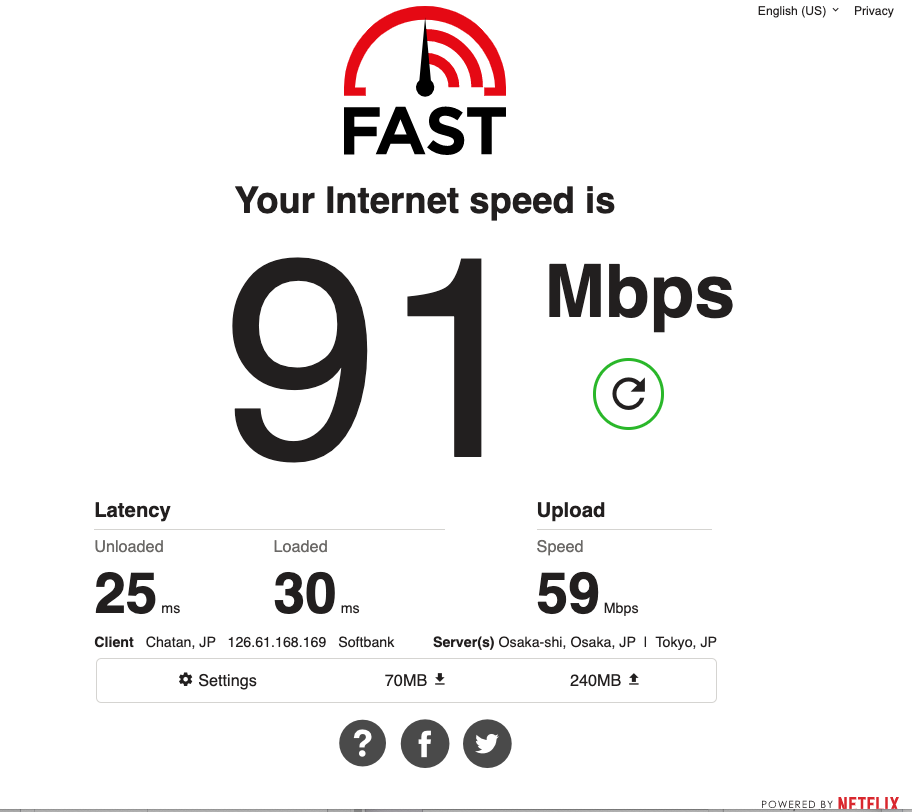Open the help question mark icon
912x812 pixels.
(x=362, y=743)
